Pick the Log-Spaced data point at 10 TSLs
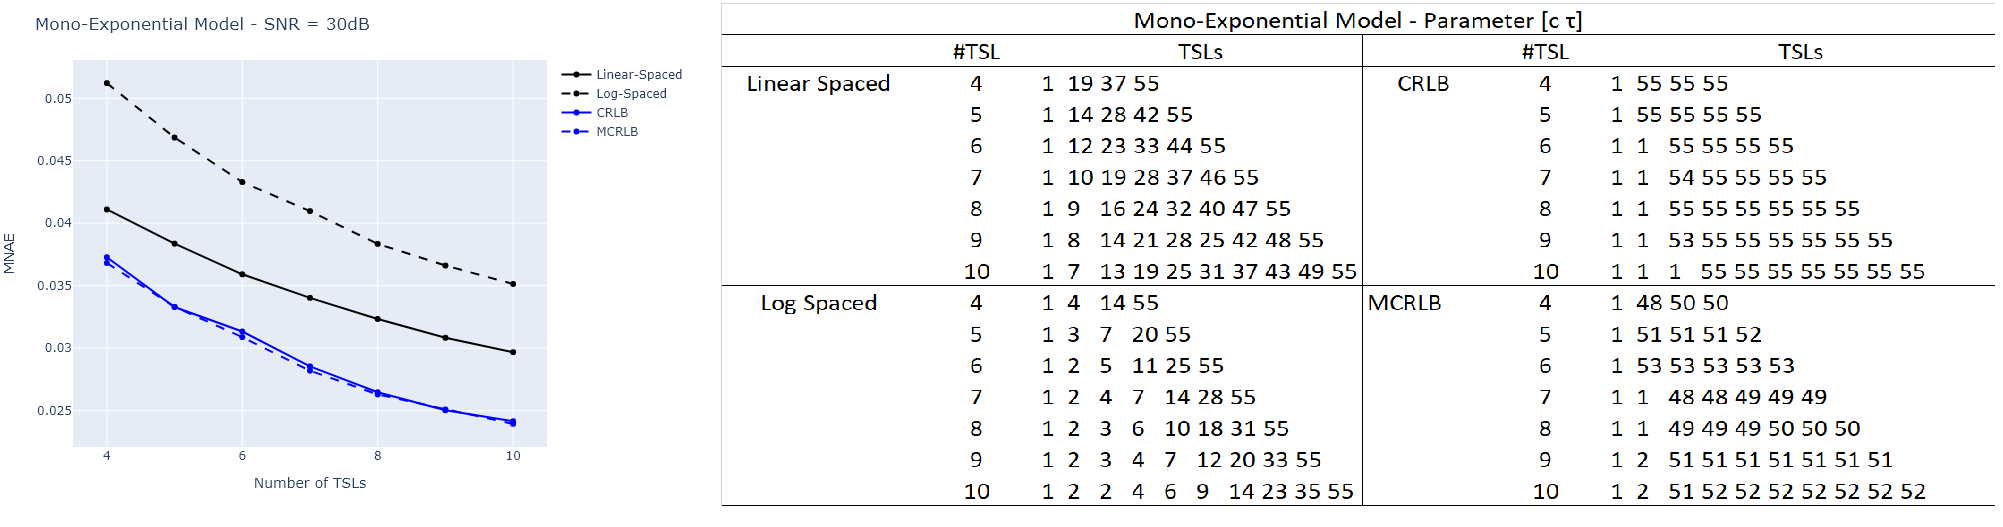Image resolution: width=2003 pixels, height=527 pixels. 513,284
